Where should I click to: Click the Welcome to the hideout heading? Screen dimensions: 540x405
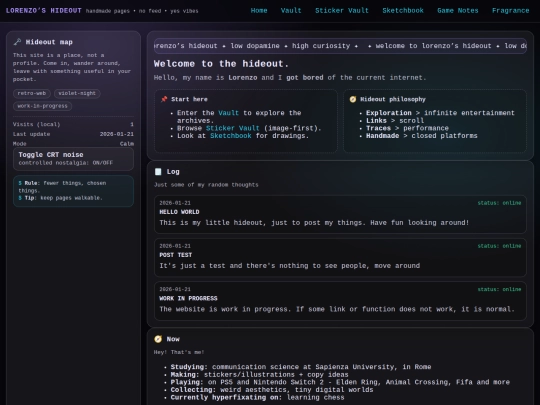click(x=221, y=64)
